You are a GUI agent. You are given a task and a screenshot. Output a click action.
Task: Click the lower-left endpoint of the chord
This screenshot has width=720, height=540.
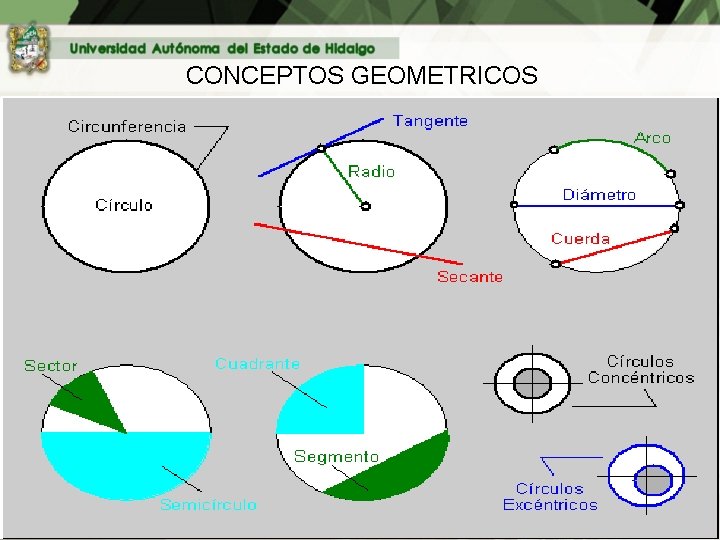click(556, 264)
